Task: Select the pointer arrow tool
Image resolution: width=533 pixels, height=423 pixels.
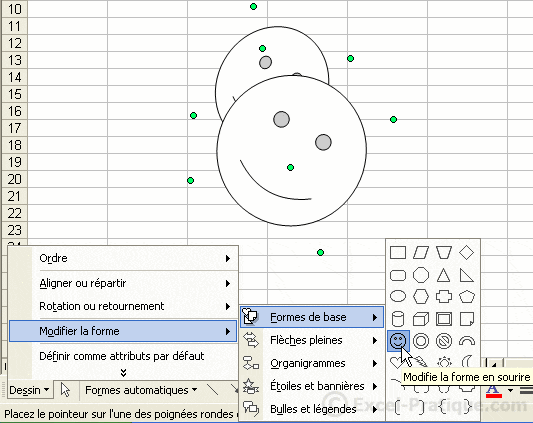Action: [65, 390]
